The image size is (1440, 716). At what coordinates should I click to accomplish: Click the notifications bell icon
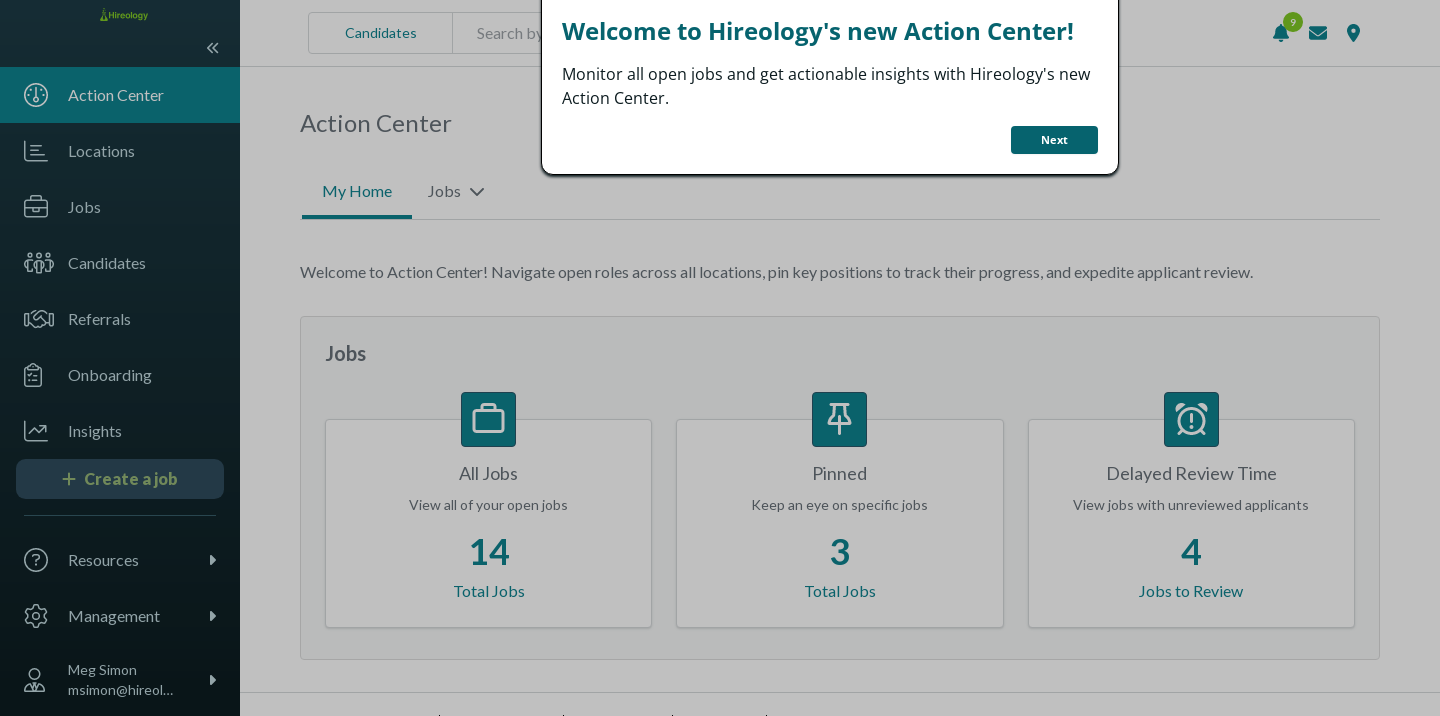[x=1280, y=33]
